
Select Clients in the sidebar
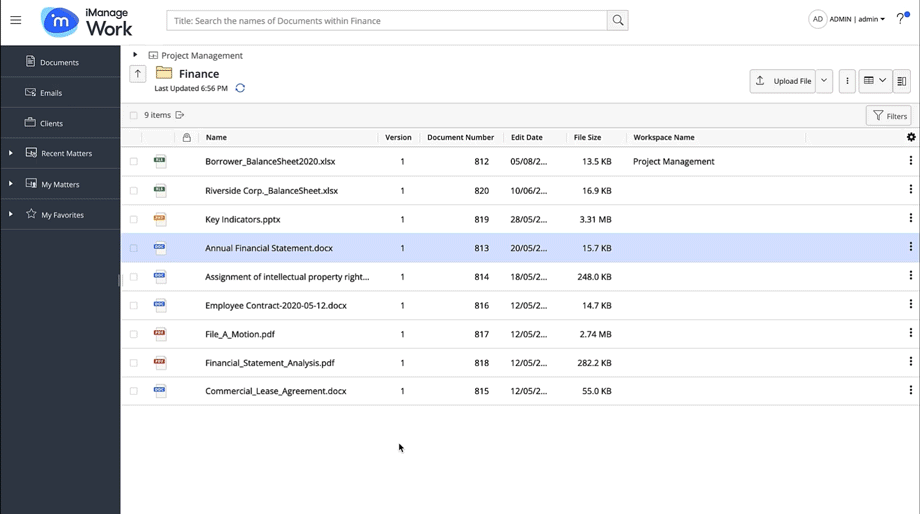pos(50,123)
